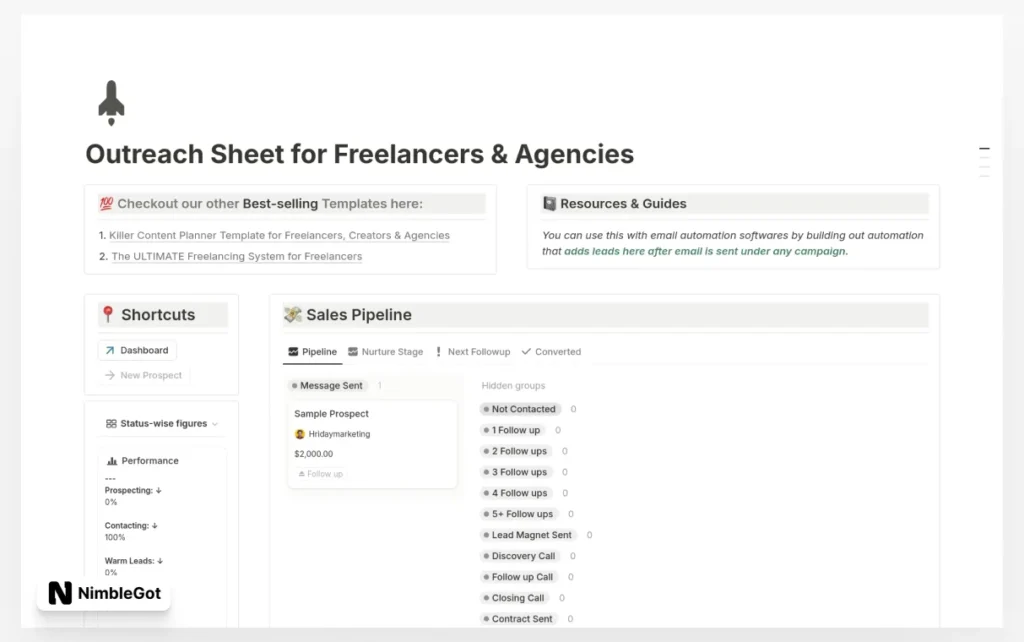Viewport: 1024px width, 642px height.
Task: Click the Warm Leads figure label
Action: [x=133, y=560]
